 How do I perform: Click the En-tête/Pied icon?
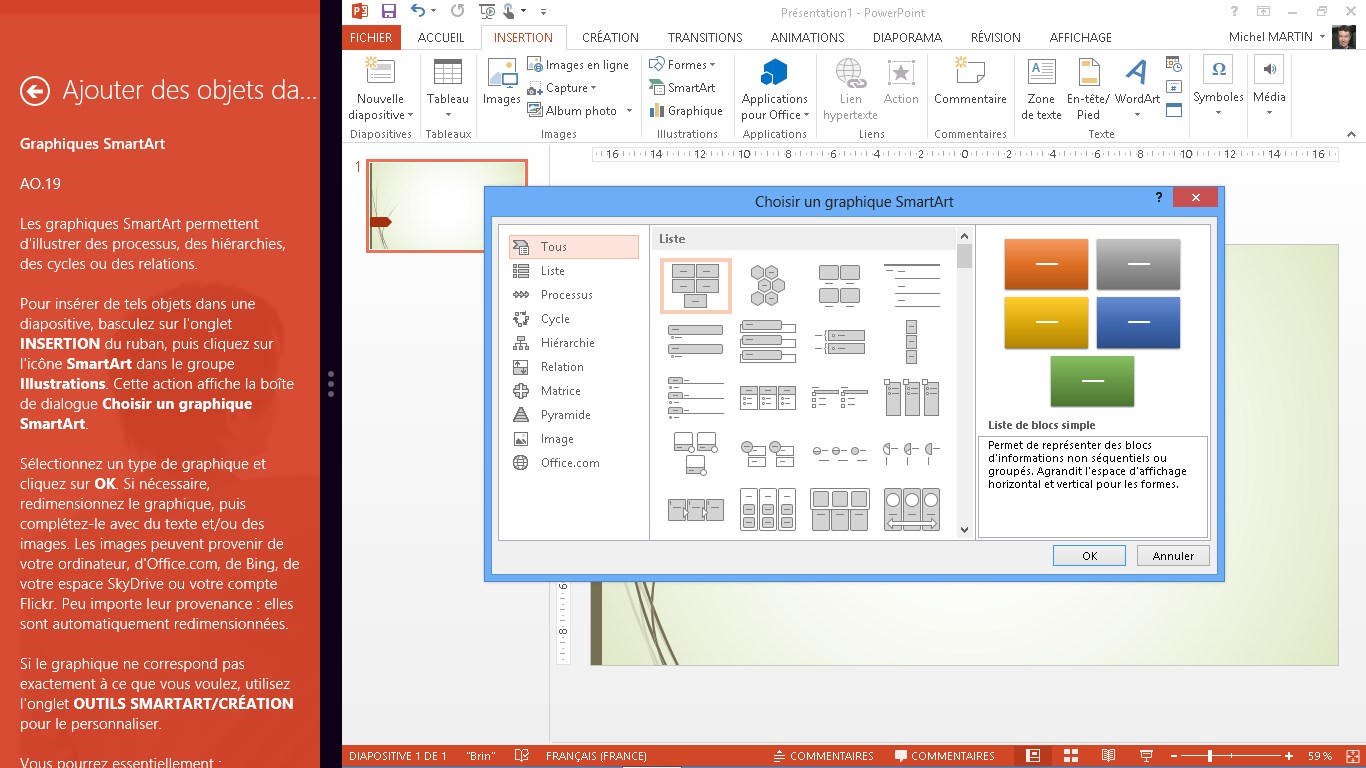click(x=1088, y=87)
